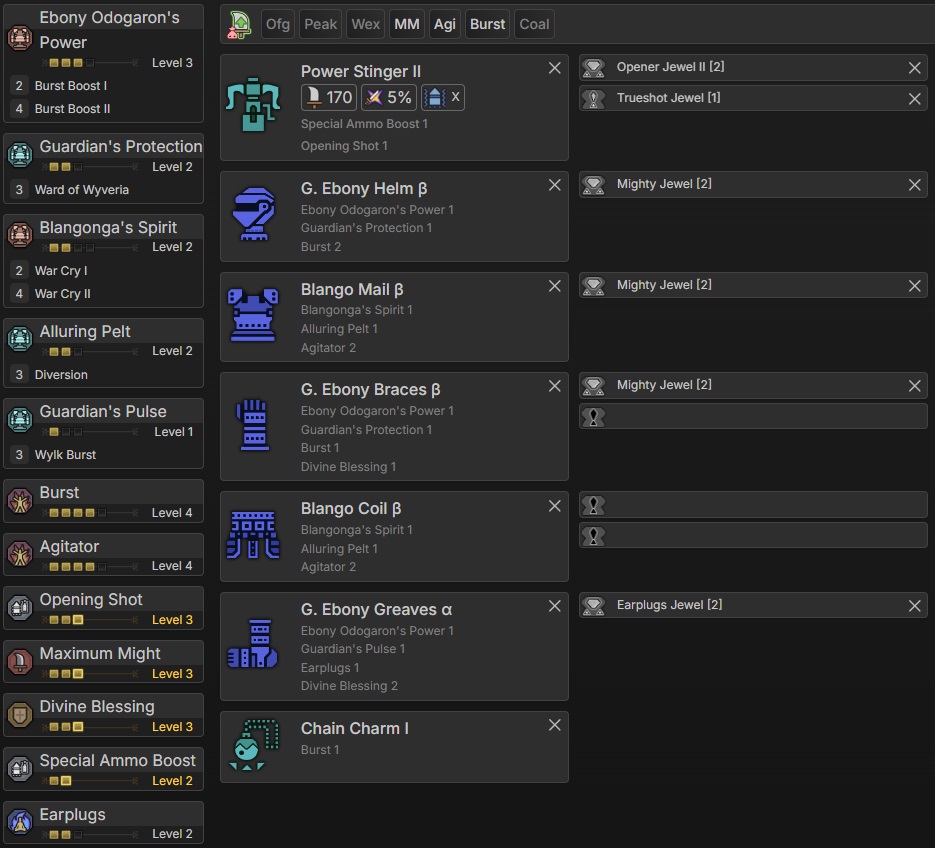This screenshot has height=848, width=935.
Task: Turn off the MM buff toggle
Action: [406, 24]
